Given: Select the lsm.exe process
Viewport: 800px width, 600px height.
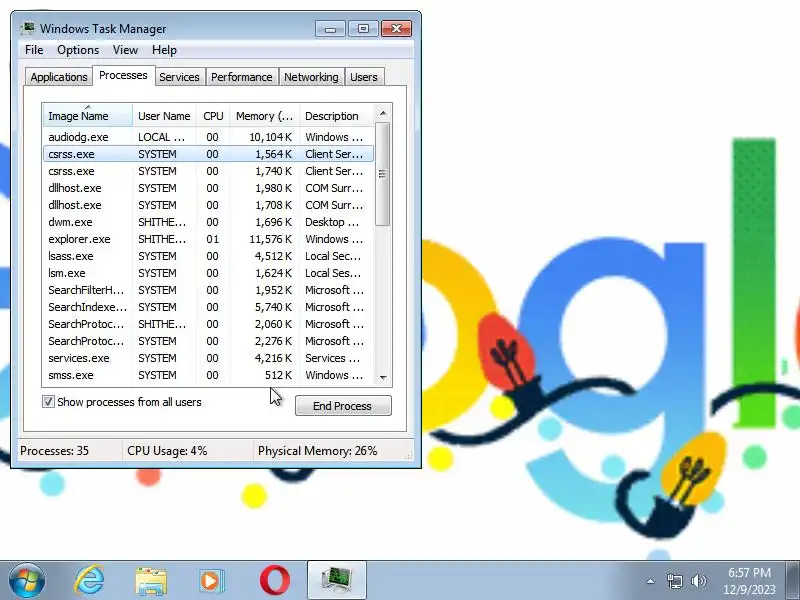Looking at the screenshot, I should [x=208, y=273].
